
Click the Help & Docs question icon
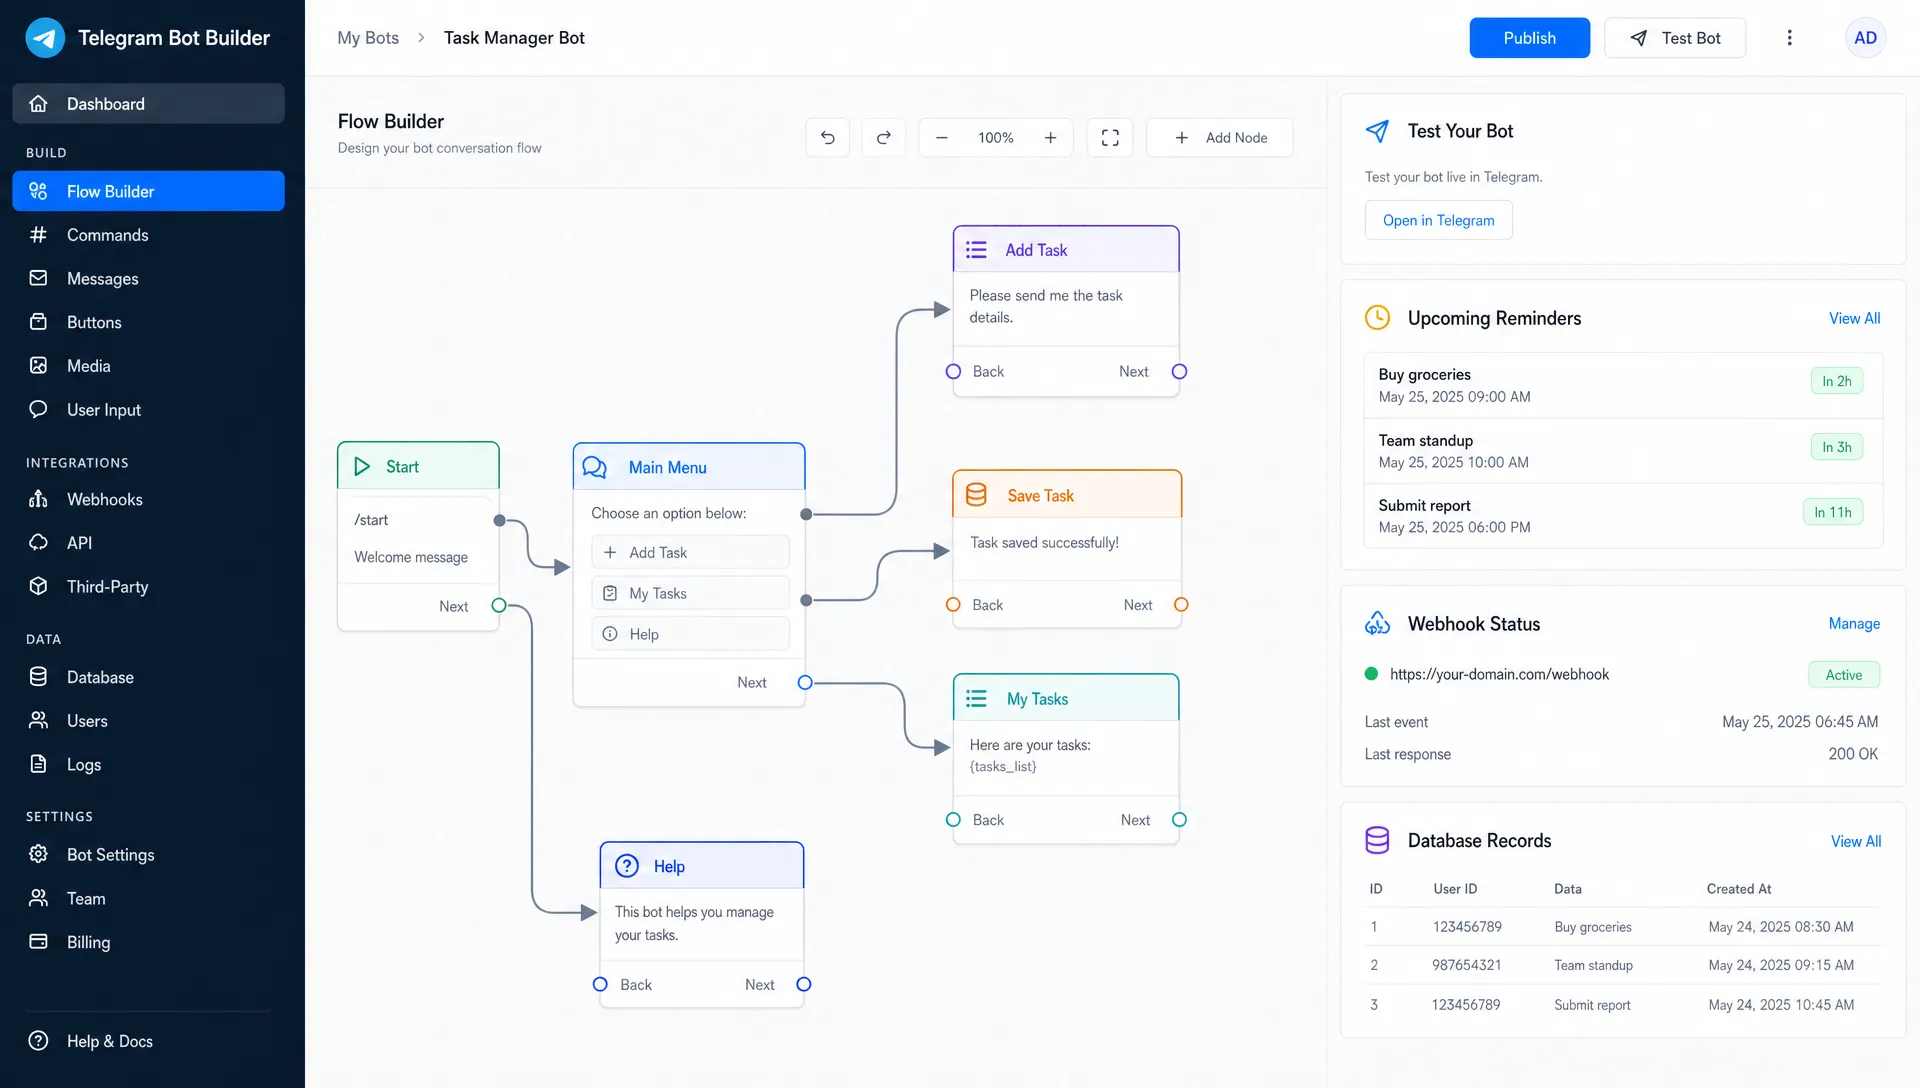click(38, 1041)
